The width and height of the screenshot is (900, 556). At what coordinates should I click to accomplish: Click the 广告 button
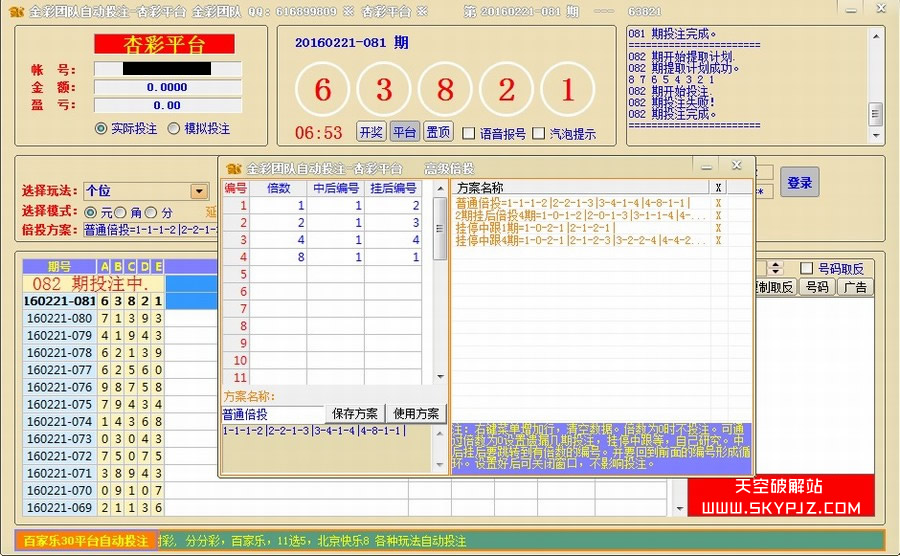855,287
